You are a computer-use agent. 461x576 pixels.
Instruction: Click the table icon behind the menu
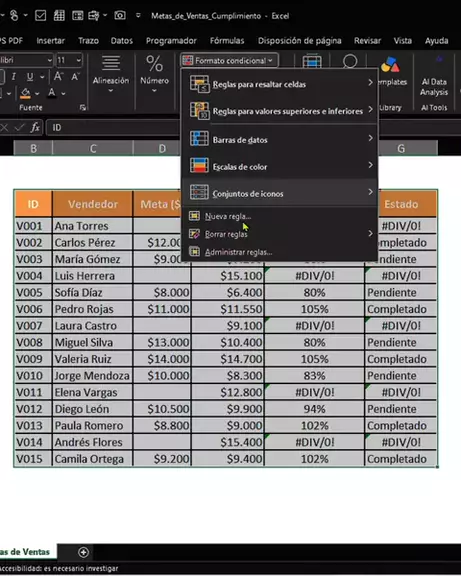click(312, 61)
